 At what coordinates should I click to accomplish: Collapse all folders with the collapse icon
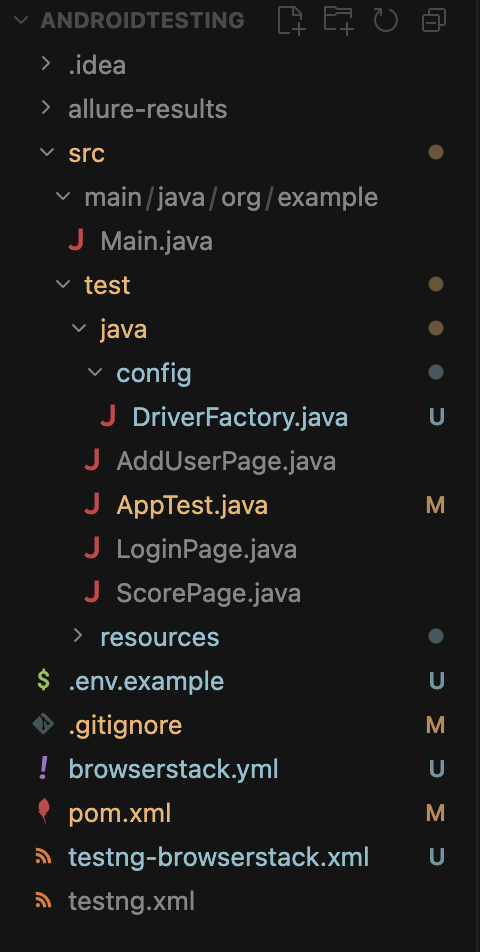[x=433, y=20]
